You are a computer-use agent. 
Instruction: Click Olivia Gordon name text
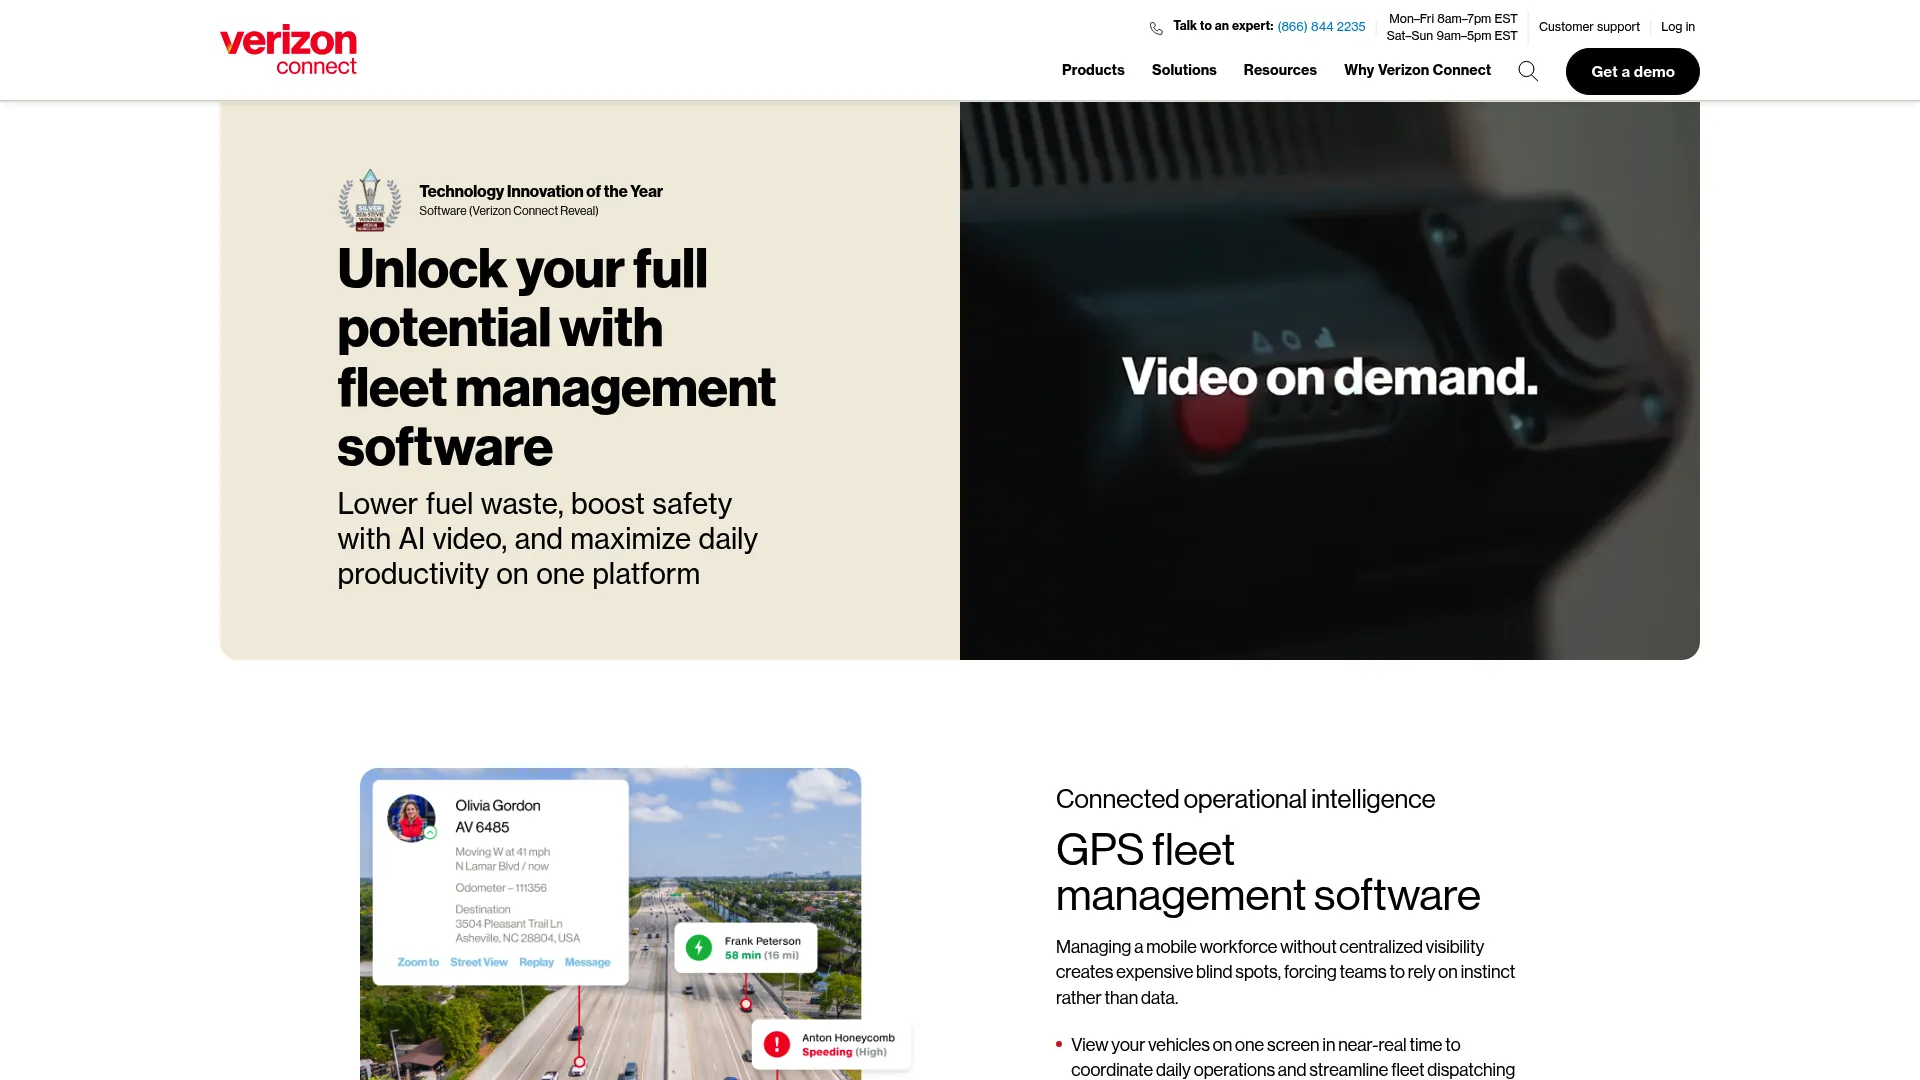pyautogui.click(x=497, y=805)
